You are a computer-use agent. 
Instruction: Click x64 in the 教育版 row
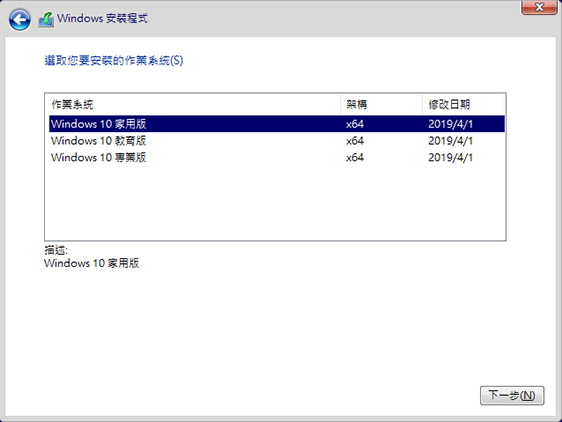coord(355,141)
